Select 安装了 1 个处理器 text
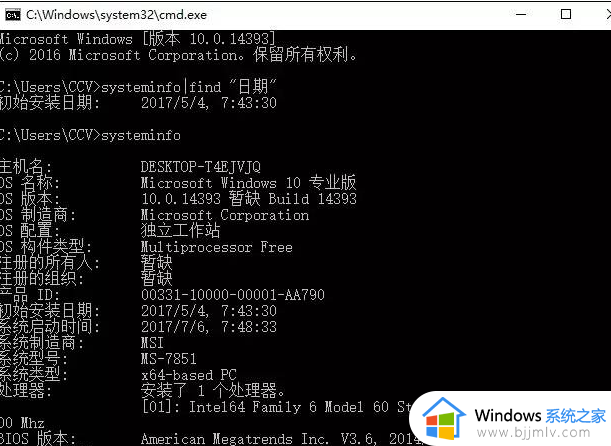This screenshot has height=446, width=611. pos(213,390)
